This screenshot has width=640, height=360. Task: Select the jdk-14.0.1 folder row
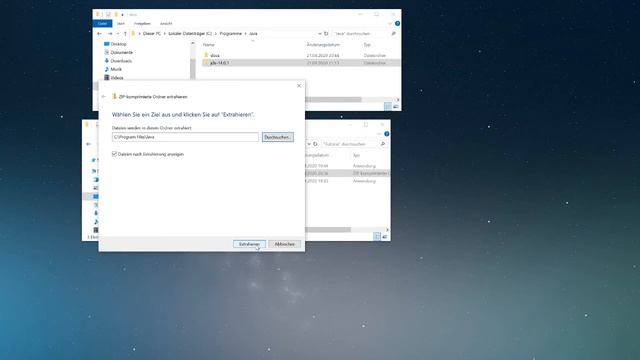tap(301, 63)
